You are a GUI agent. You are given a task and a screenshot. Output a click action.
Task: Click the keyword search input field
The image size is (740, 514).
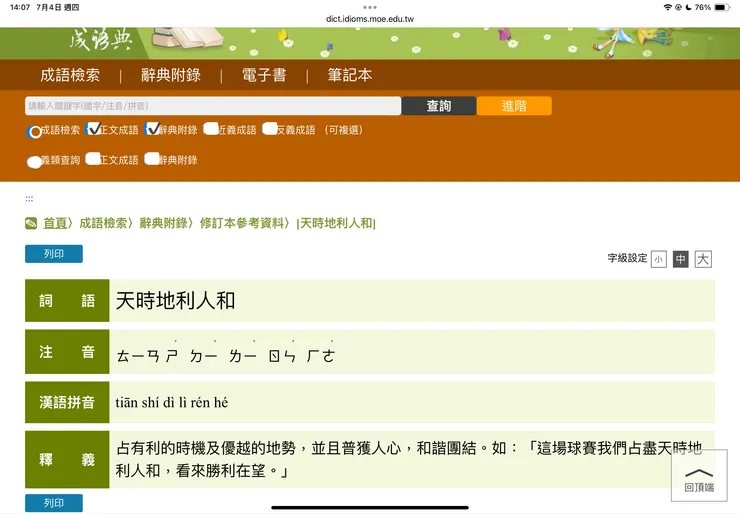point(213,106)
